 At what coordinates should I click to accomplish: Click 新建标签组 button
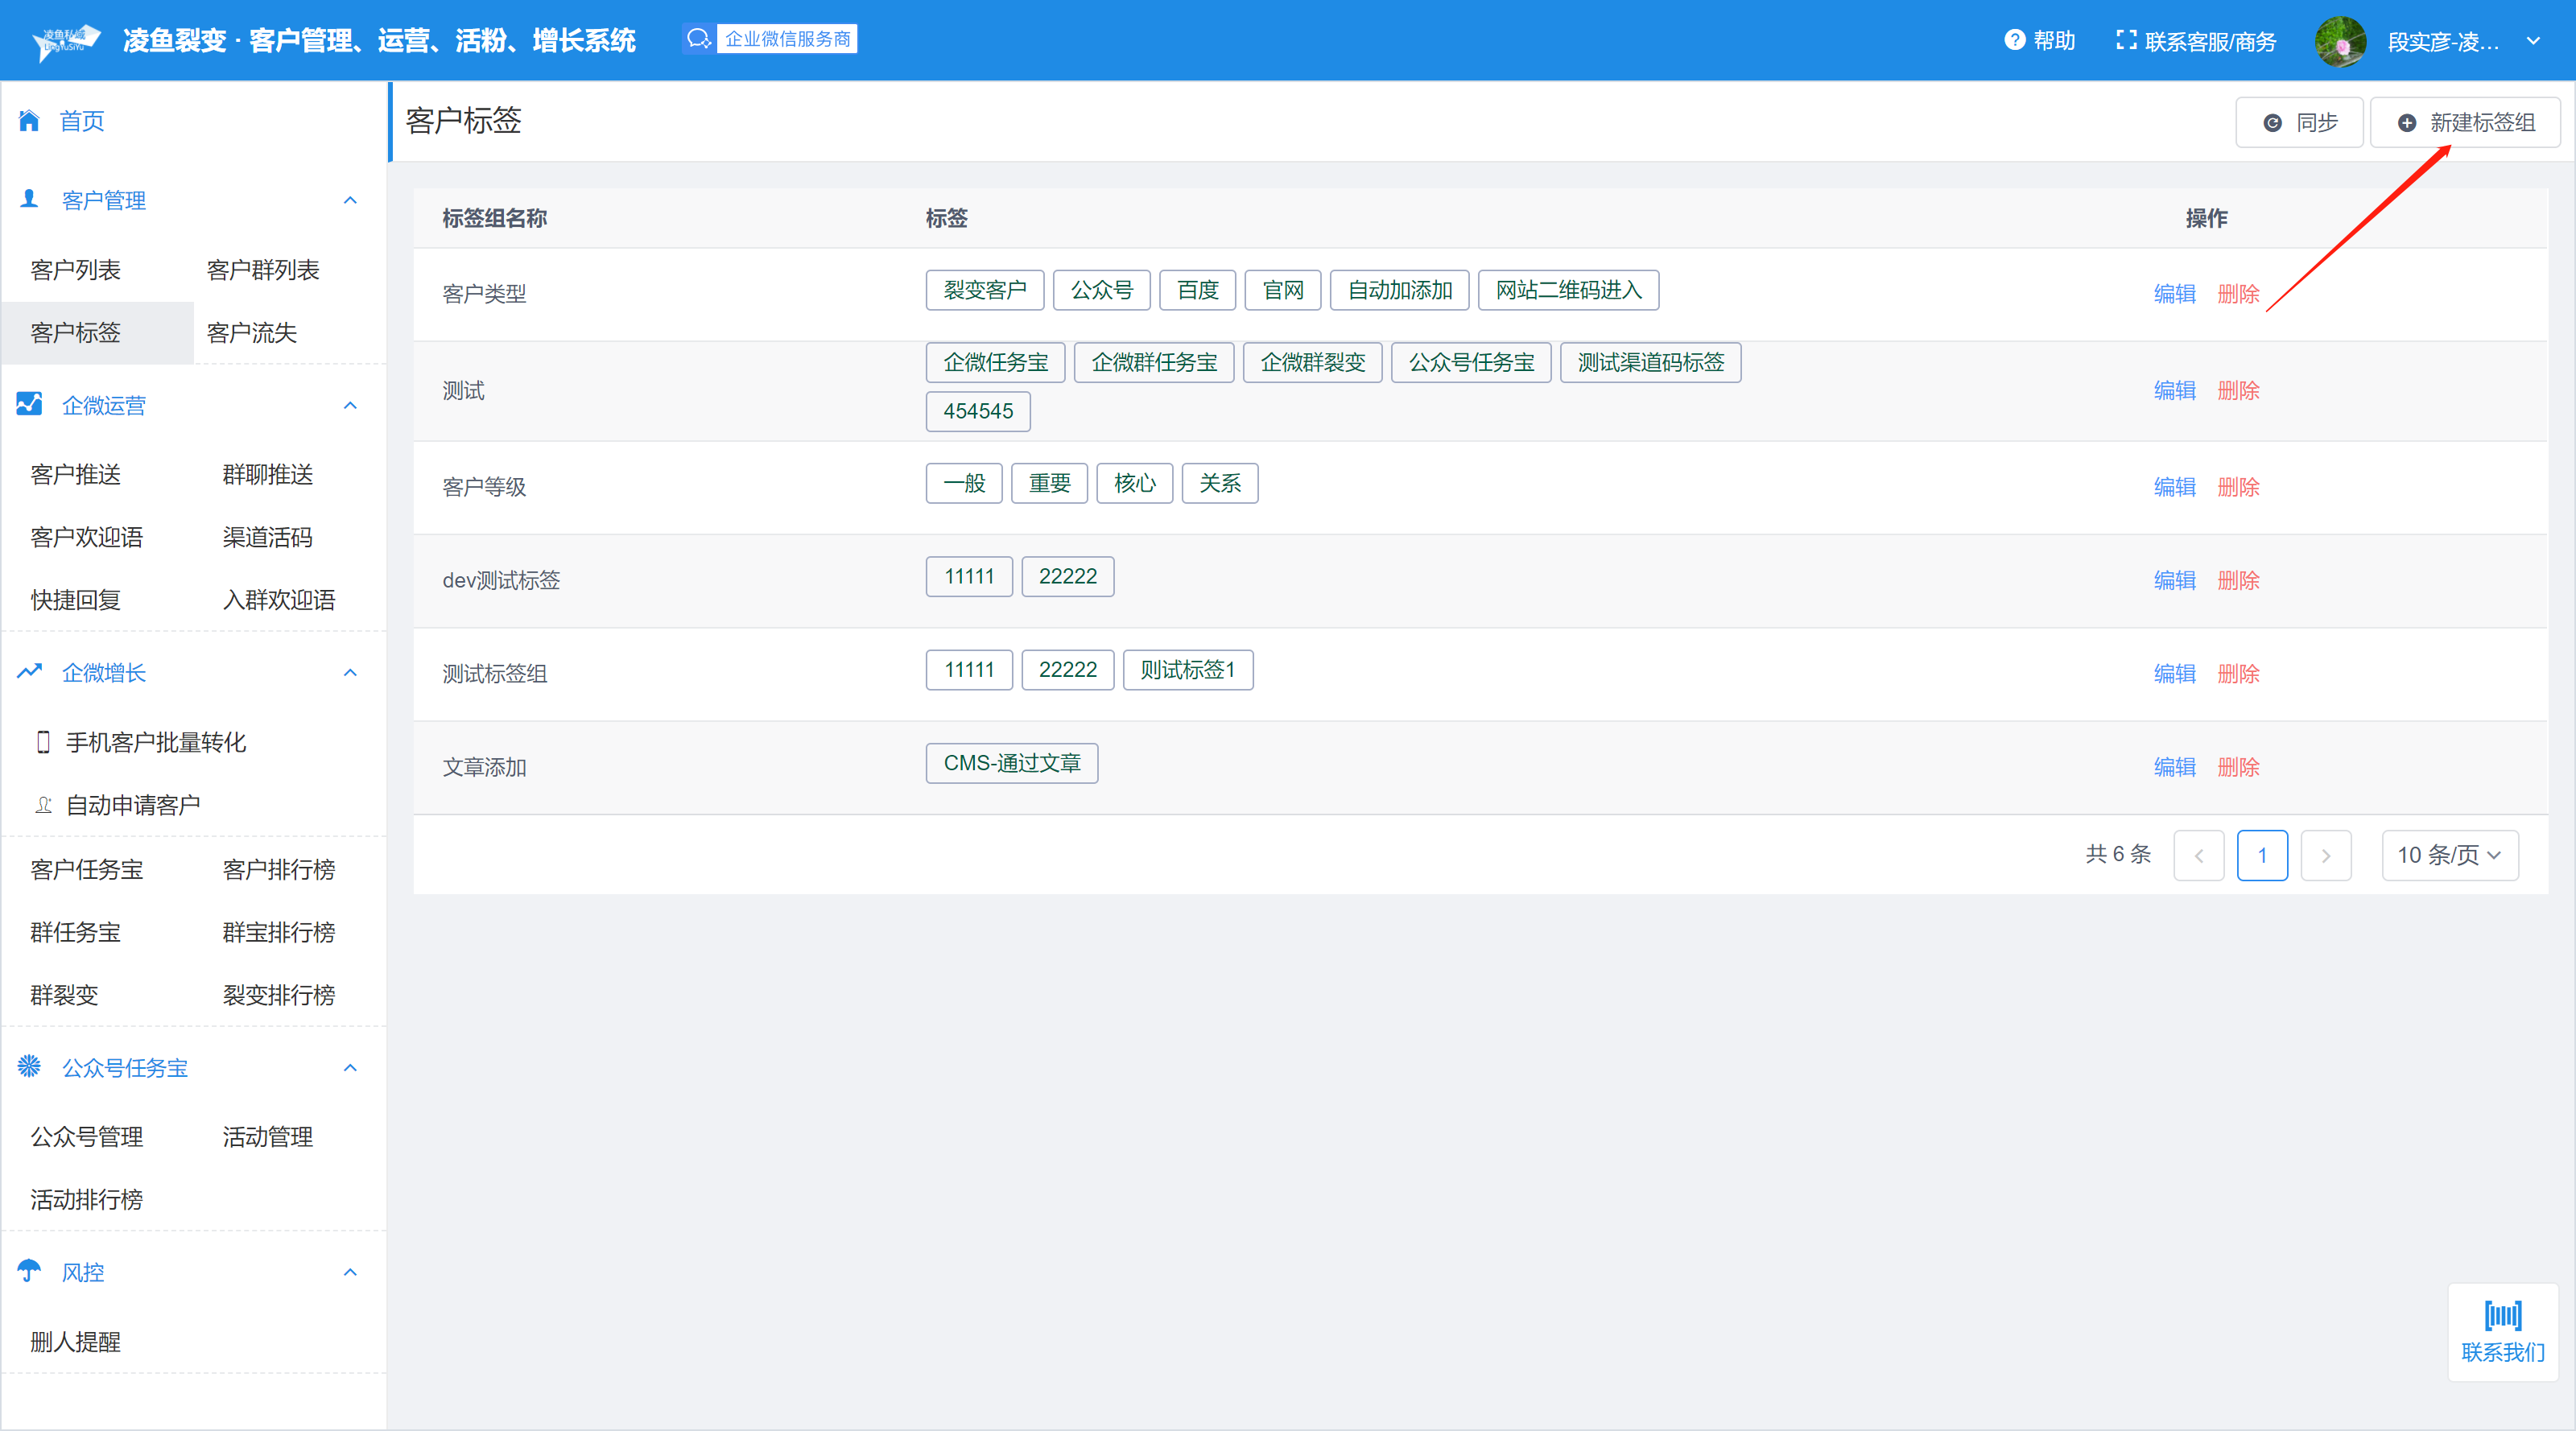pos(2465,122)
